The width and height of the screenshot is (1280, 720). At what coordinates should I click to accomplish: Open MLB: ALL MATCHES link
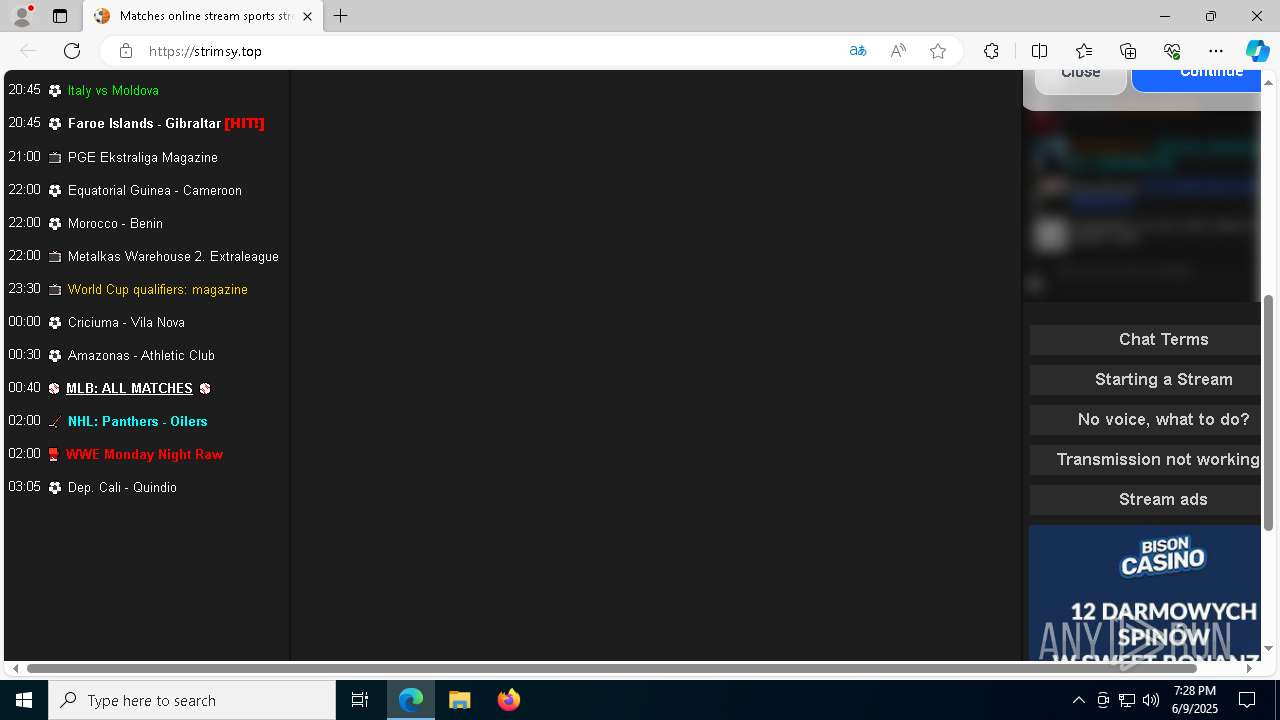pyautogui.click(x=129, y=388)
